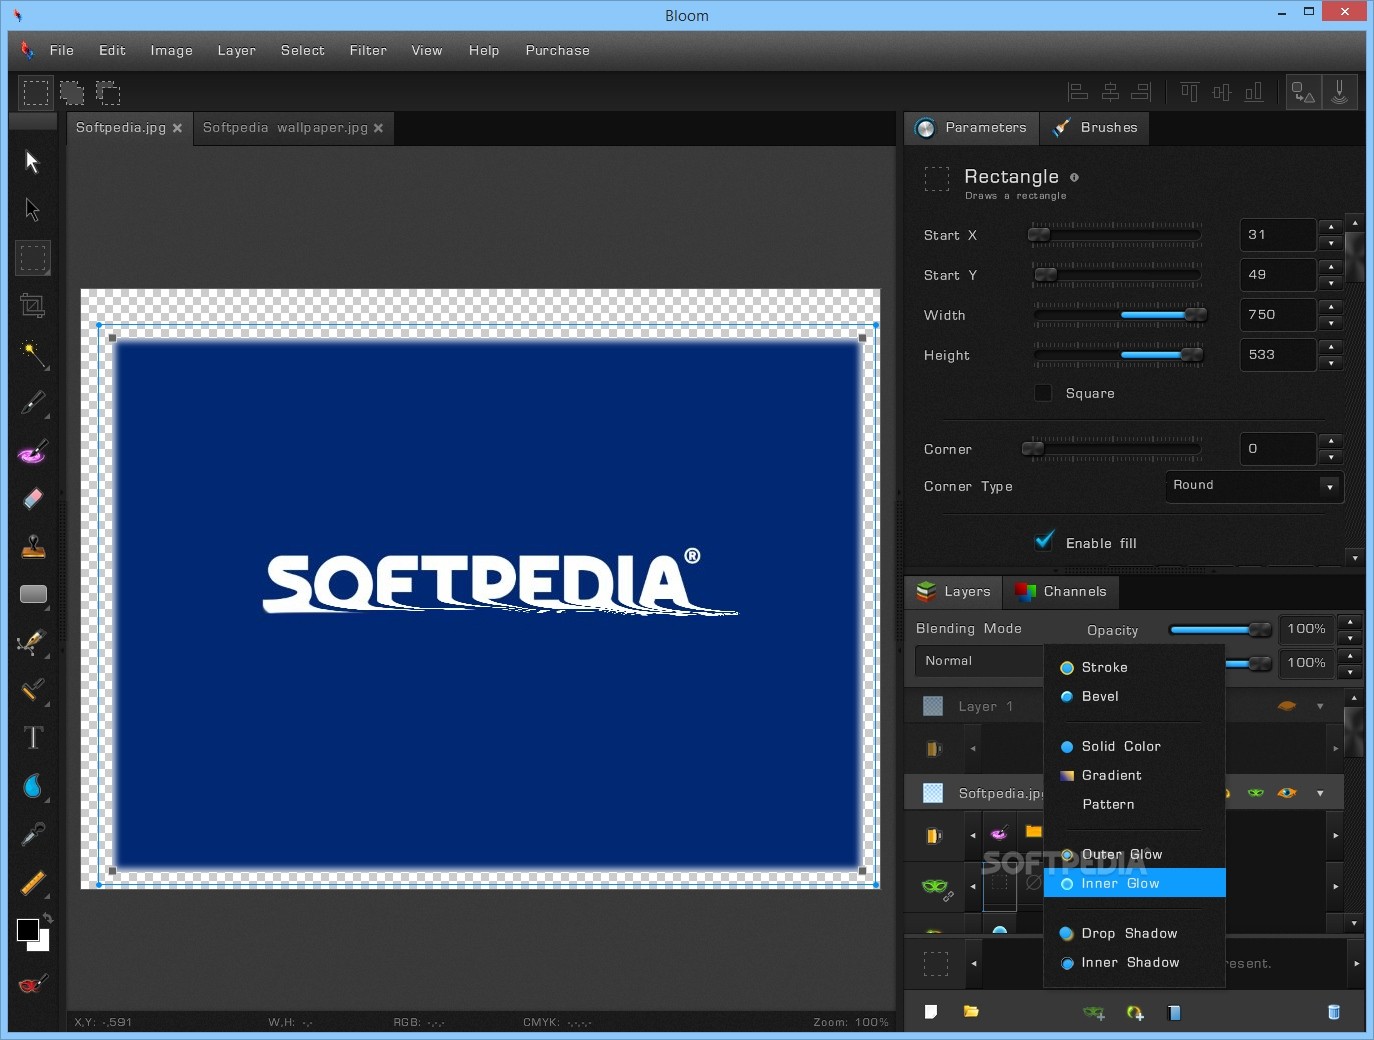This screenshot has height=1040, width=1374.
Task: Close the Softpedia.jpg tab
Action: pyautogui.click(x=177, y=128)
